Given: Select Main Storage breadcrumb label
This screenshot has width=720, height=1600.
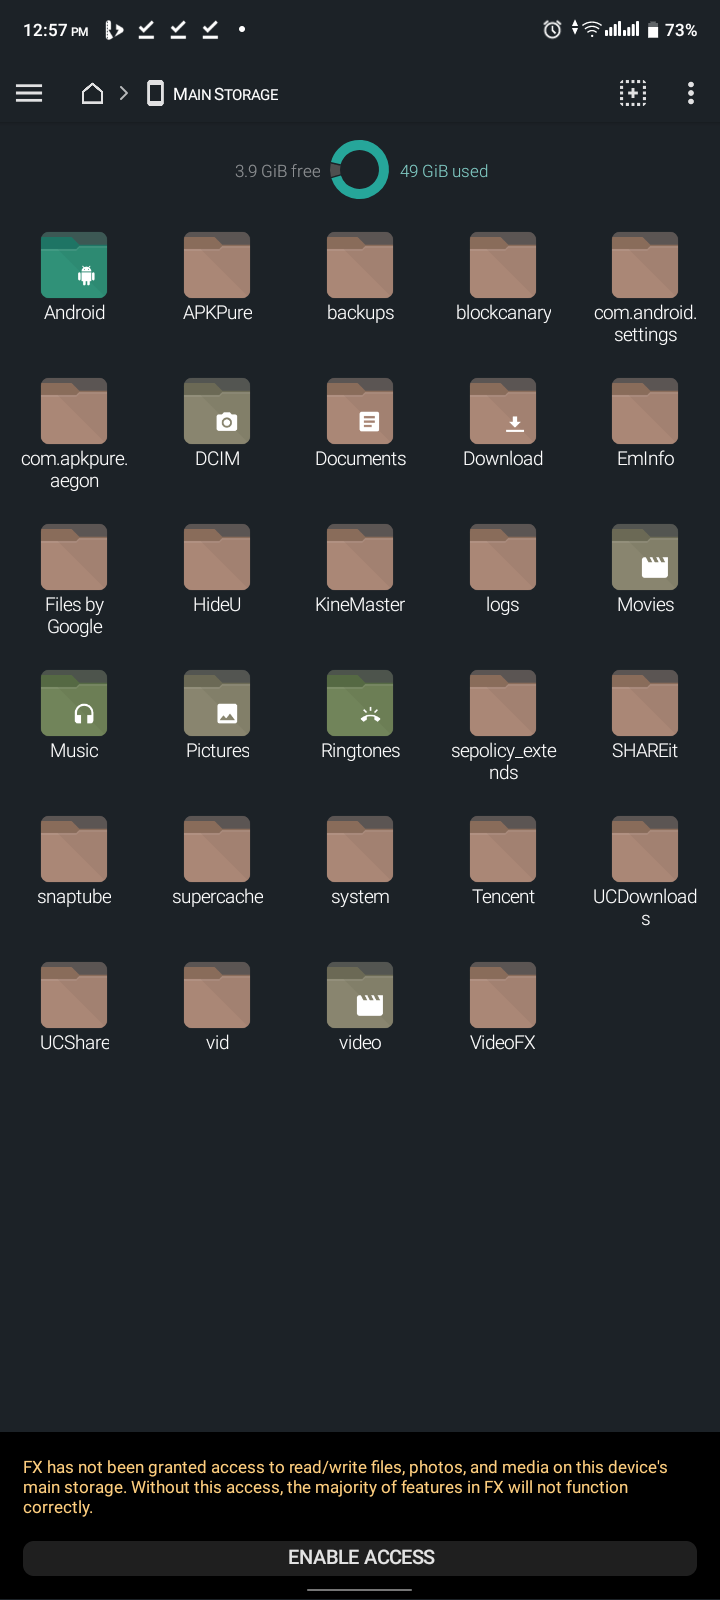Looking at the screenshot, I should point(225,94).
